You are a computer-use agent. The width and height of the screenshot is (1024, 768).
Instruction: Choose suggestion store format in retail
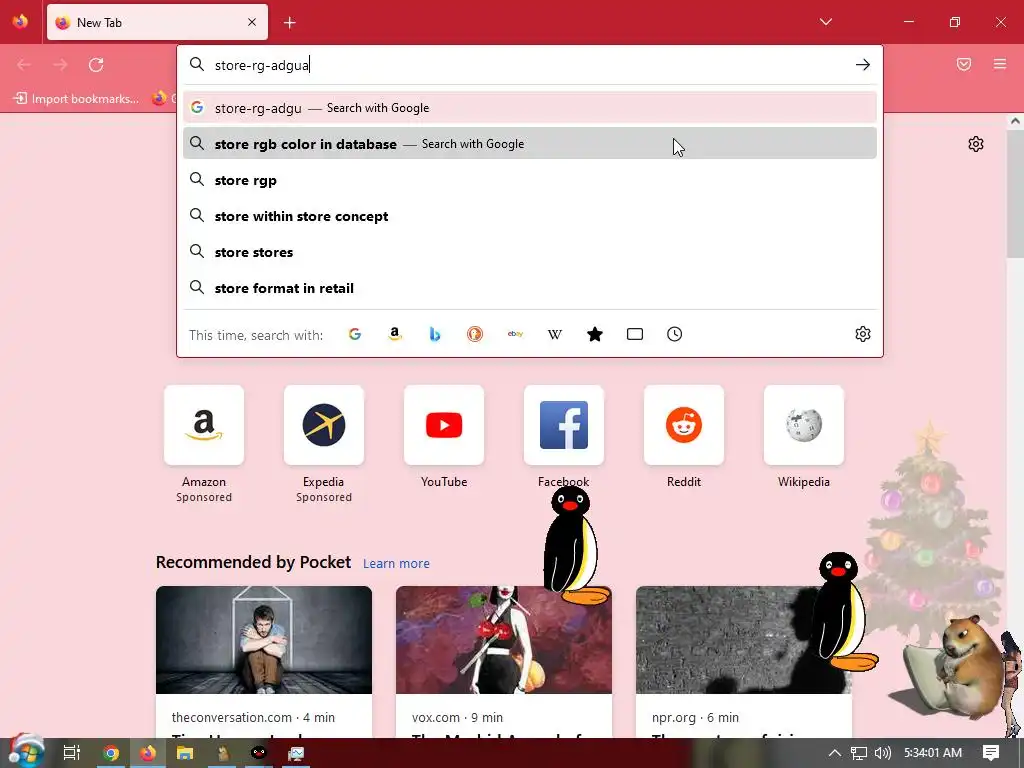click(530, 287)
